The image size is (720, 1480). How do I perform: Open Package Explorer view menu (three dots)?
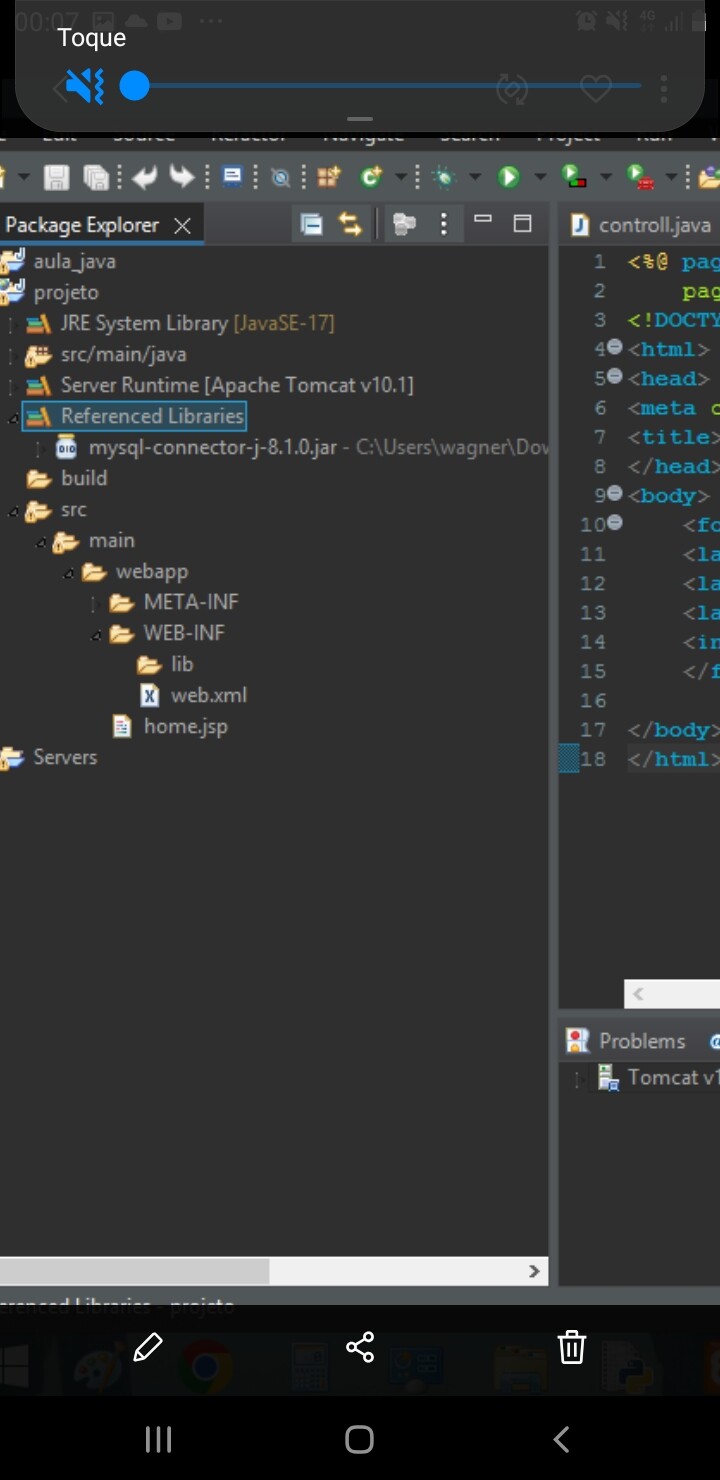click(444, 224)
